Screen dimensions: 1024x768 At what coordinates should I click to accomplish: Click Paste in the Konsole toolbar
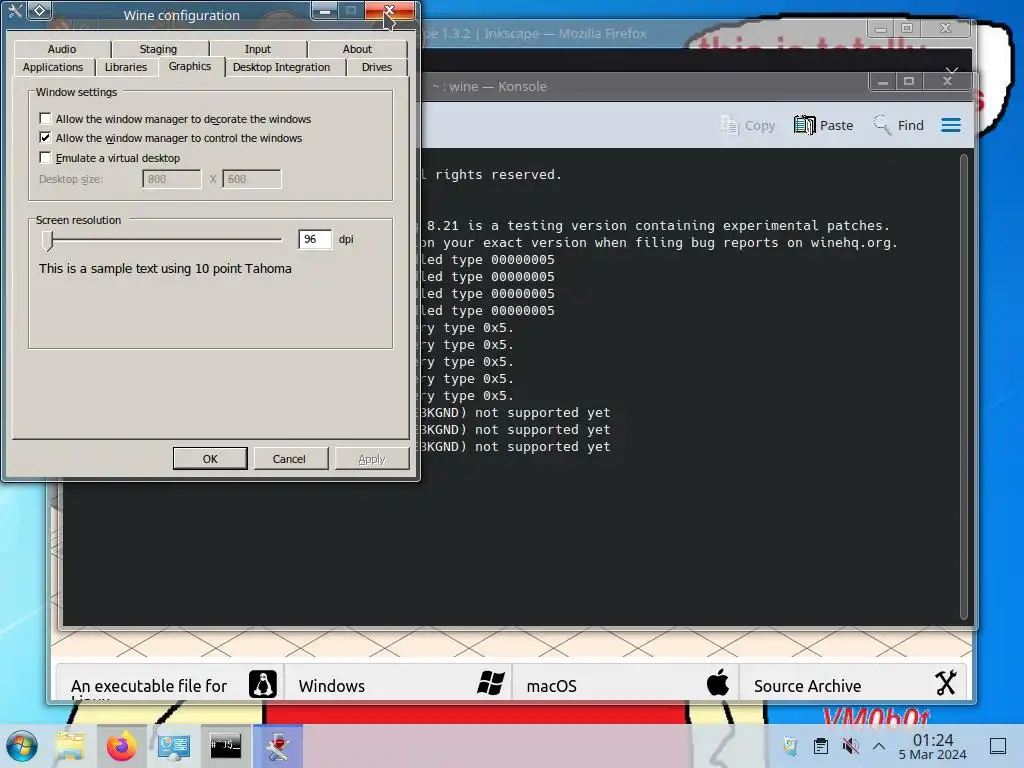[x=824, y=125]
